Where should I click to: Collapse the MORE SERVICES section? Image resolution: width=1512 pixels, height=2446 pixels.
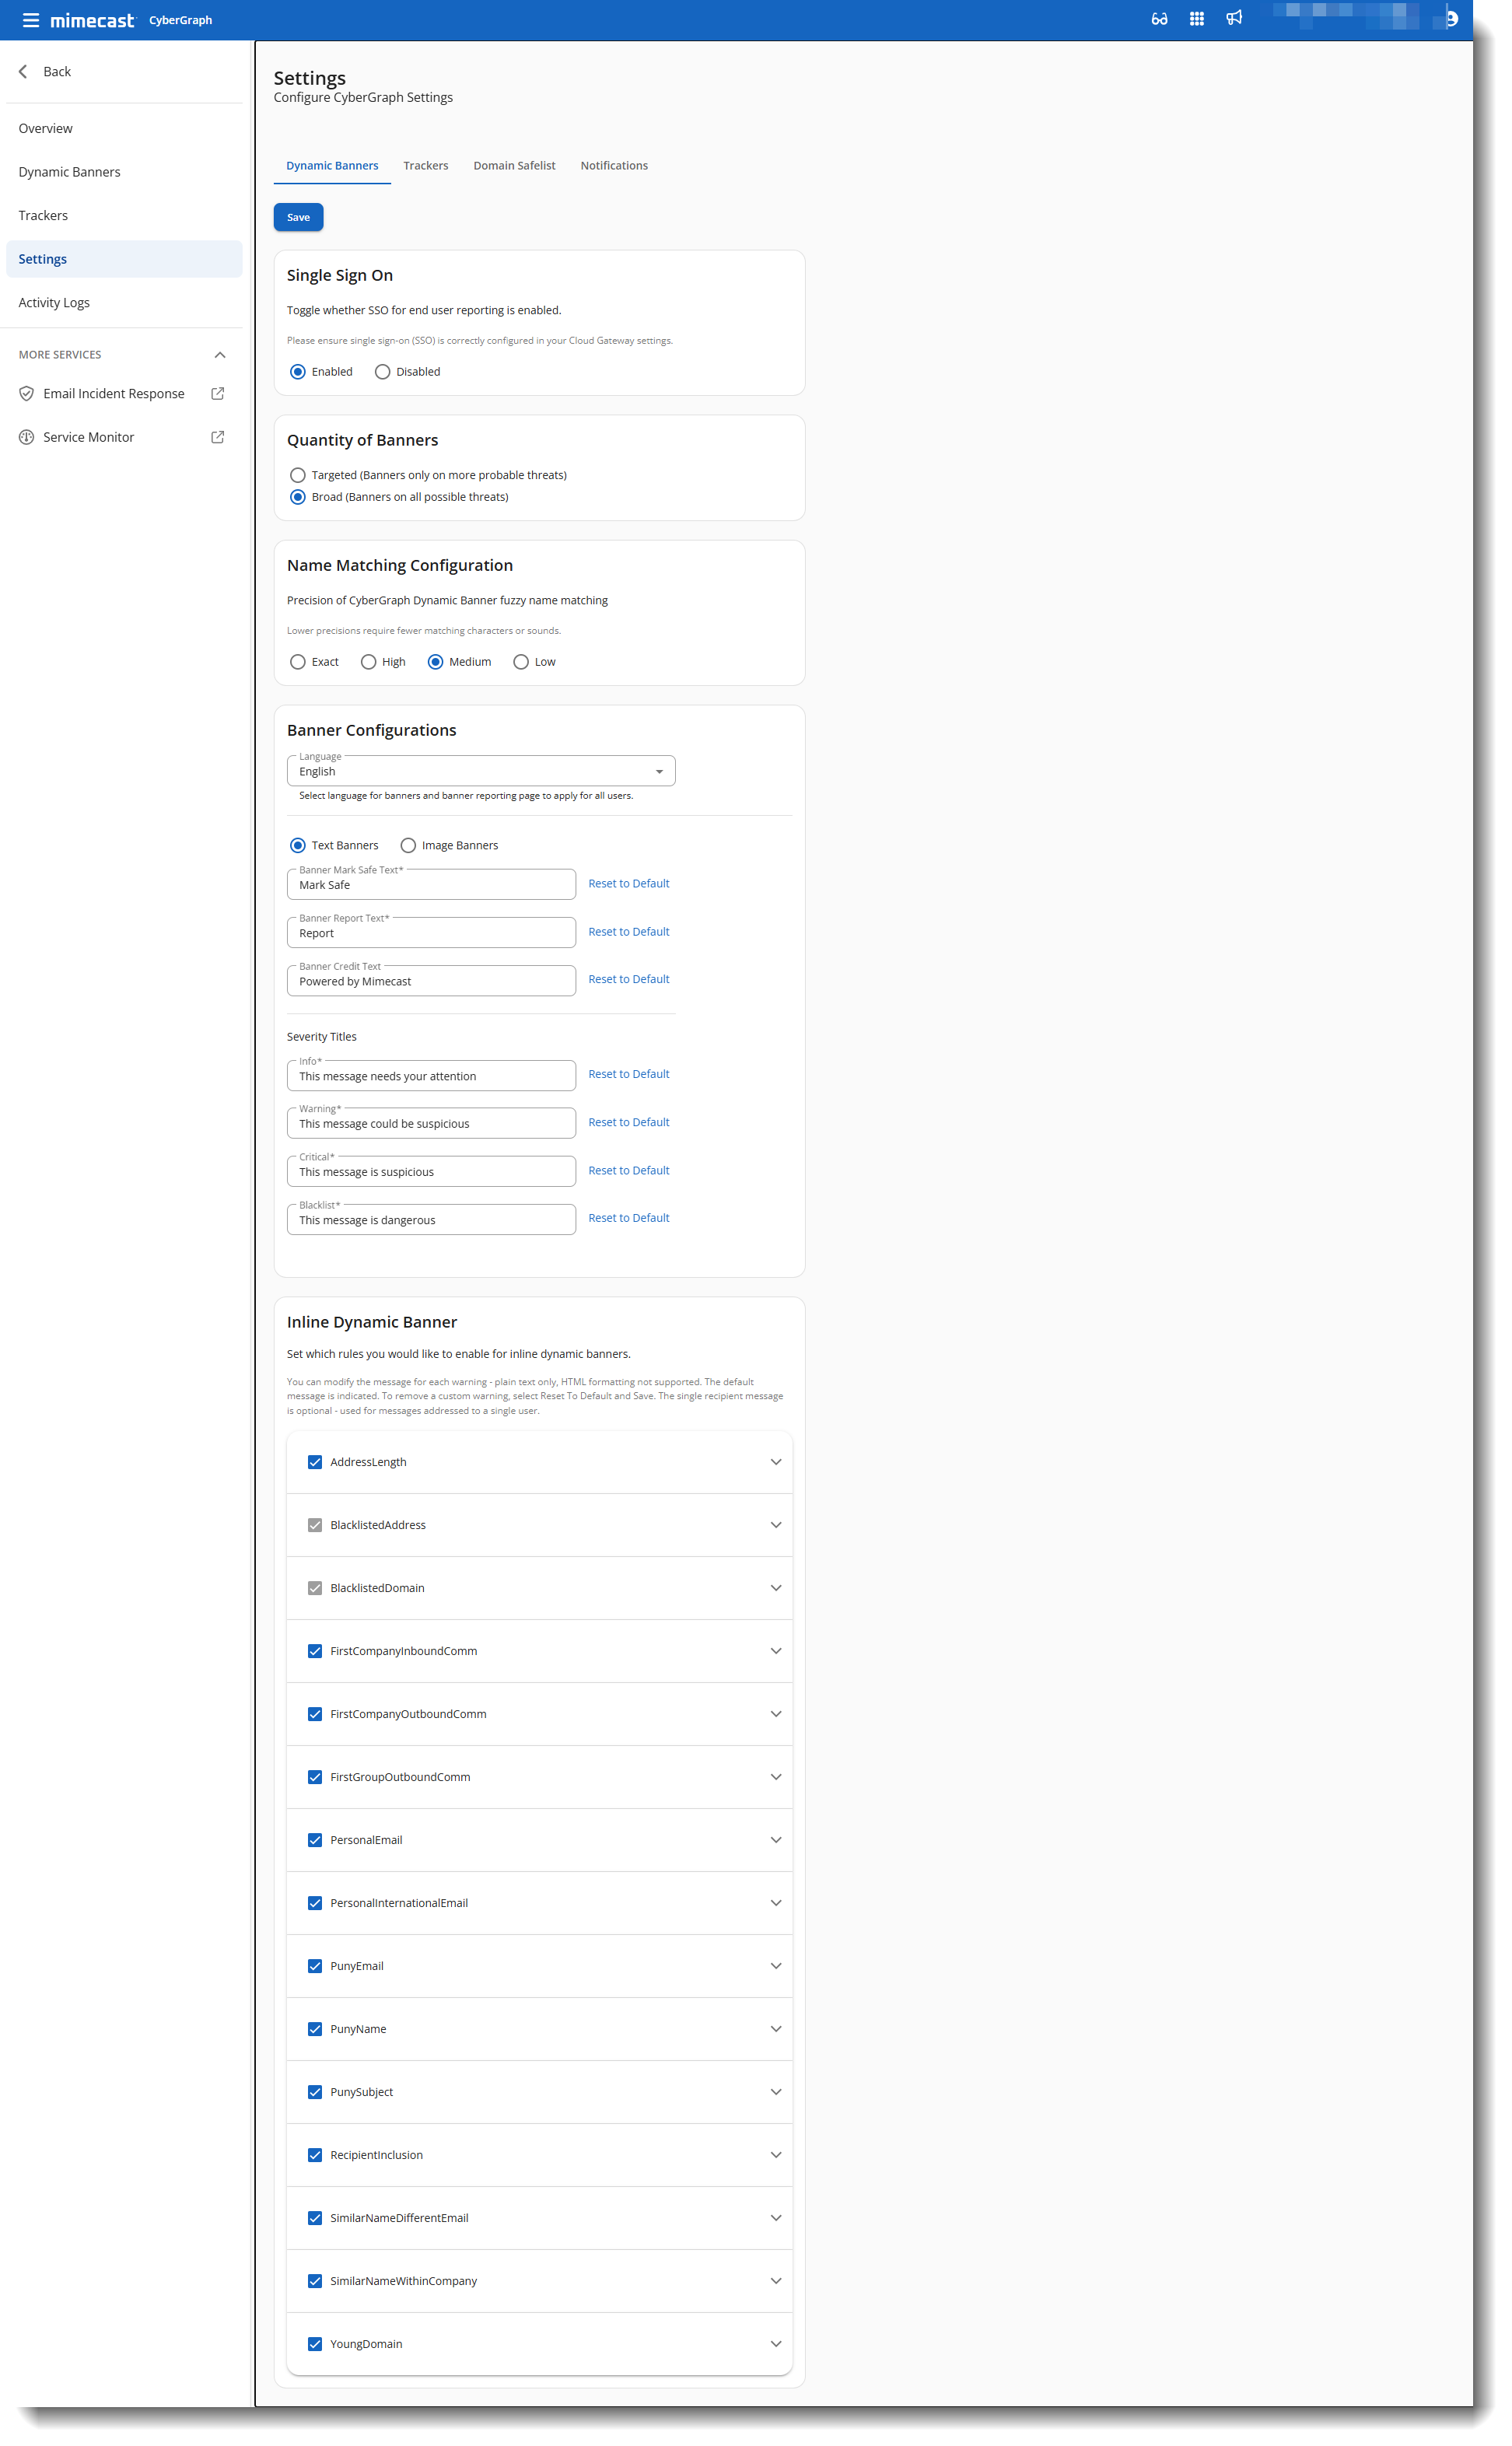[x=219, y=354]
